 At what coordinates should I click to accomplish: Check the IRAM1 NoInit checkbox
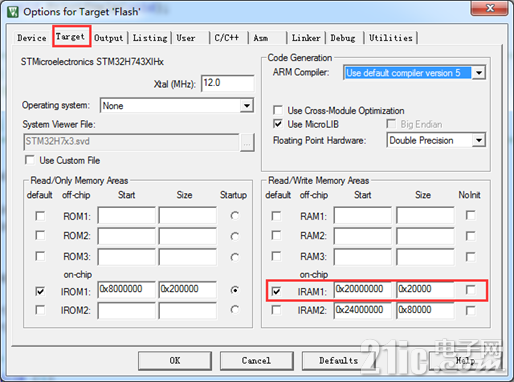click(x=470, y=290)
